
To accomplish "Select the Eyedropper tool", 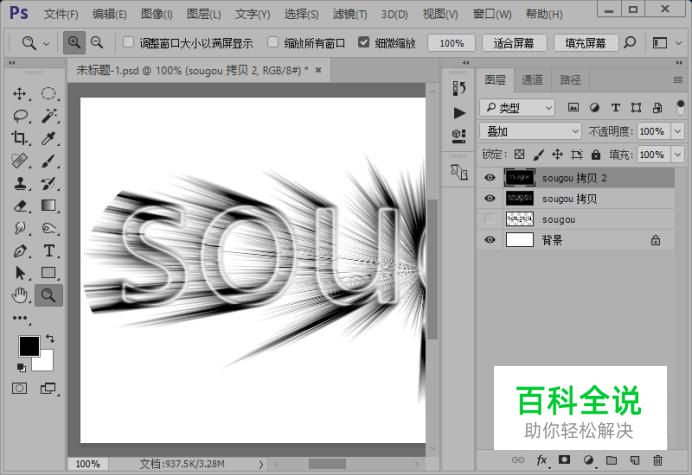I will point(48,138).
